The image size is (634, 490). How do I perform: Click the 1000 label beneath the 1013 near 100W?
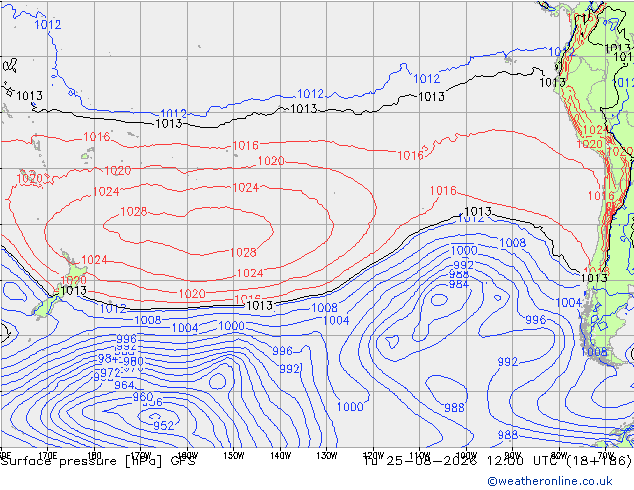point(464,250)
